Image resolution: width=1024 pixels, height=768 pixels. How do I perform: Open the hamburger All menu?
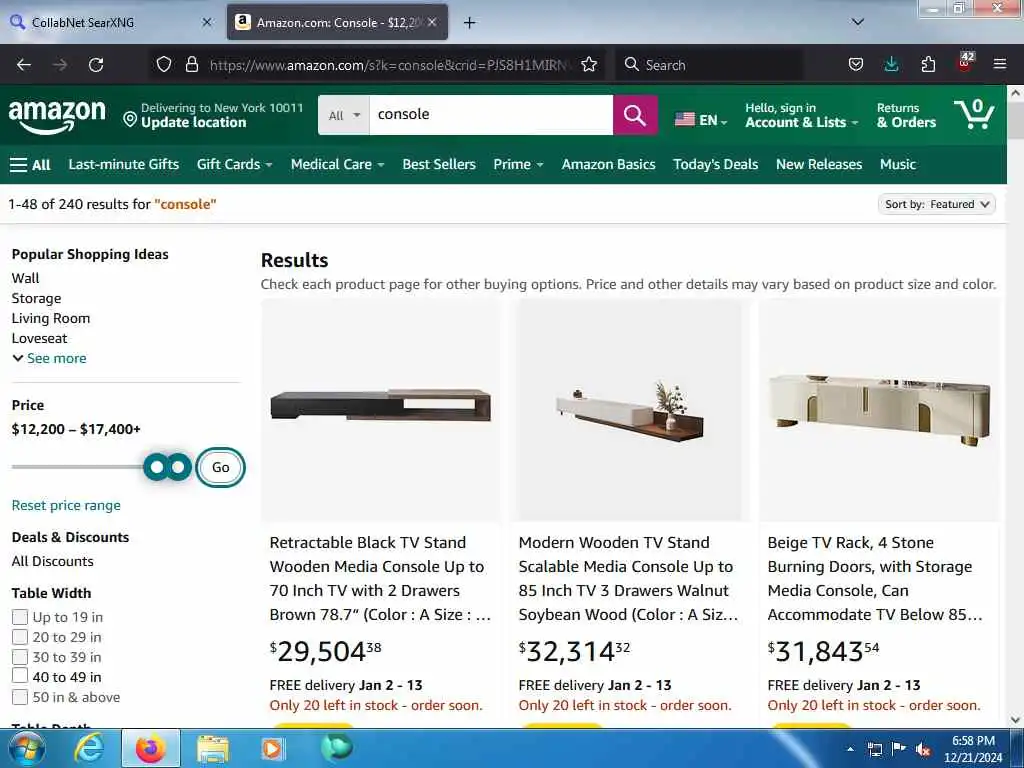30,165
